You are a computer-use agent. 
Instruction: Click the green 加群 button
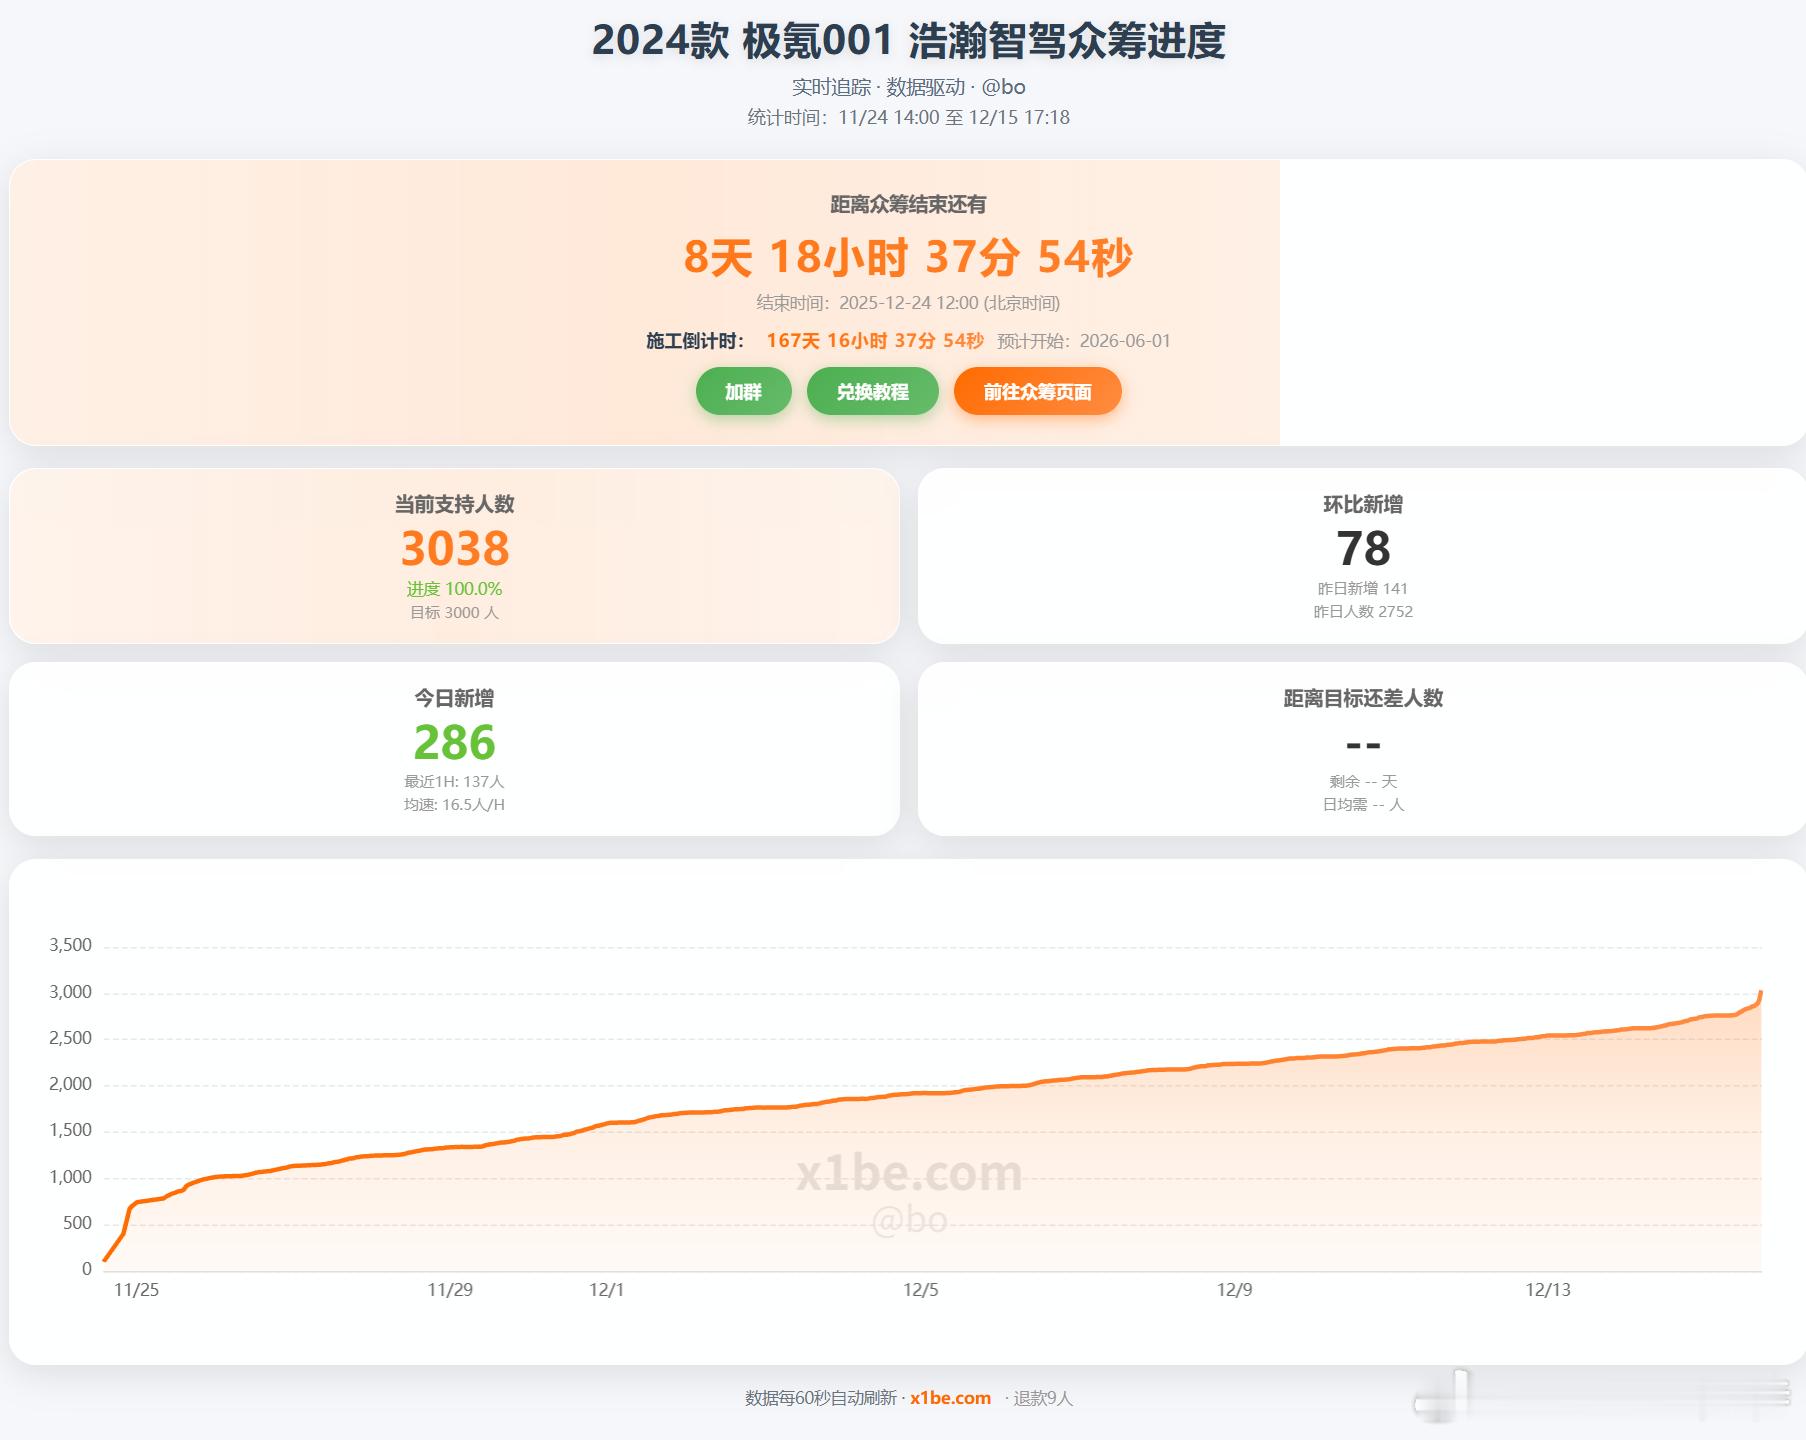(743, 391)
